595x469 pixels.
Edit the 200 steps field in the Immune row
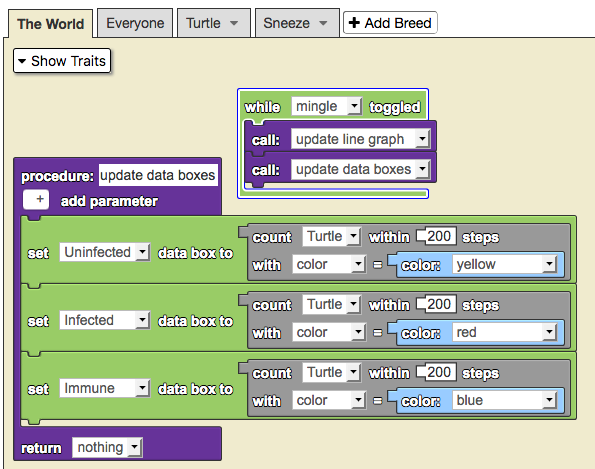click(x=439, y=372)
